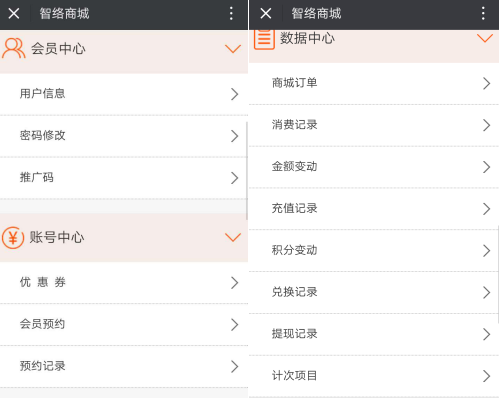Collapse the 会员中心 section chevron
The image size is (499, 398).
point(233,49)
